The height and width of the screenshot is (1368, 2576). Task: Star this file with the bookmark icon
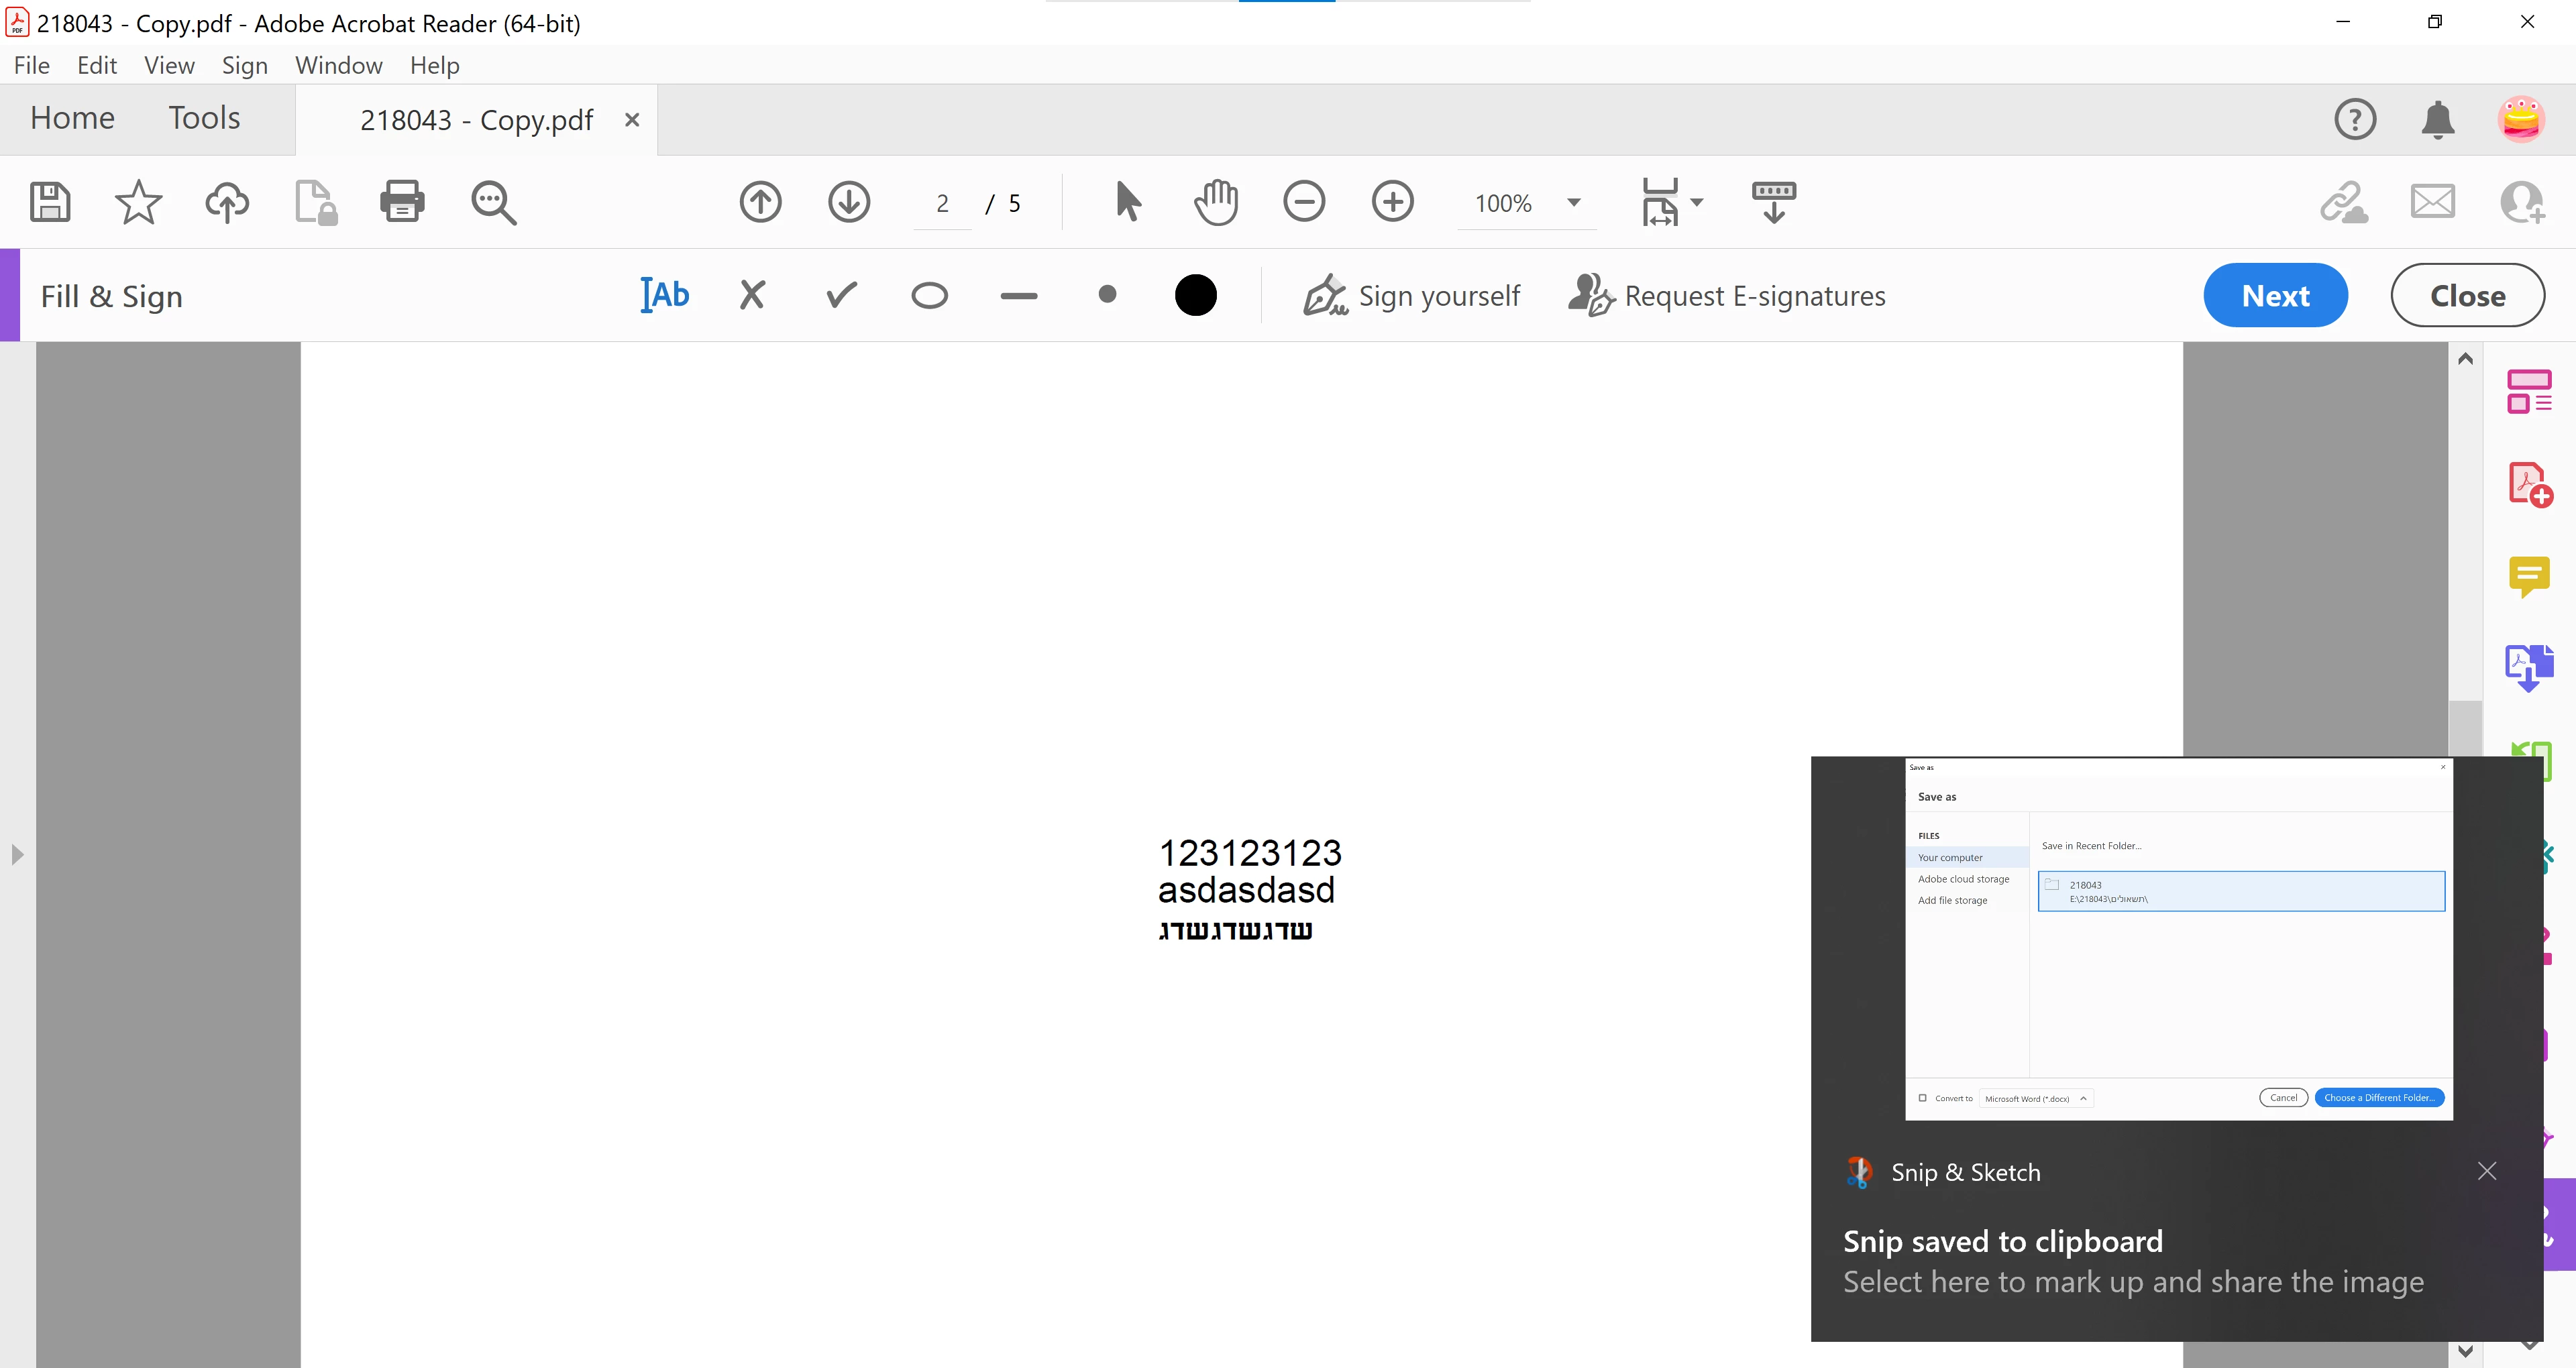pos(138,202)
